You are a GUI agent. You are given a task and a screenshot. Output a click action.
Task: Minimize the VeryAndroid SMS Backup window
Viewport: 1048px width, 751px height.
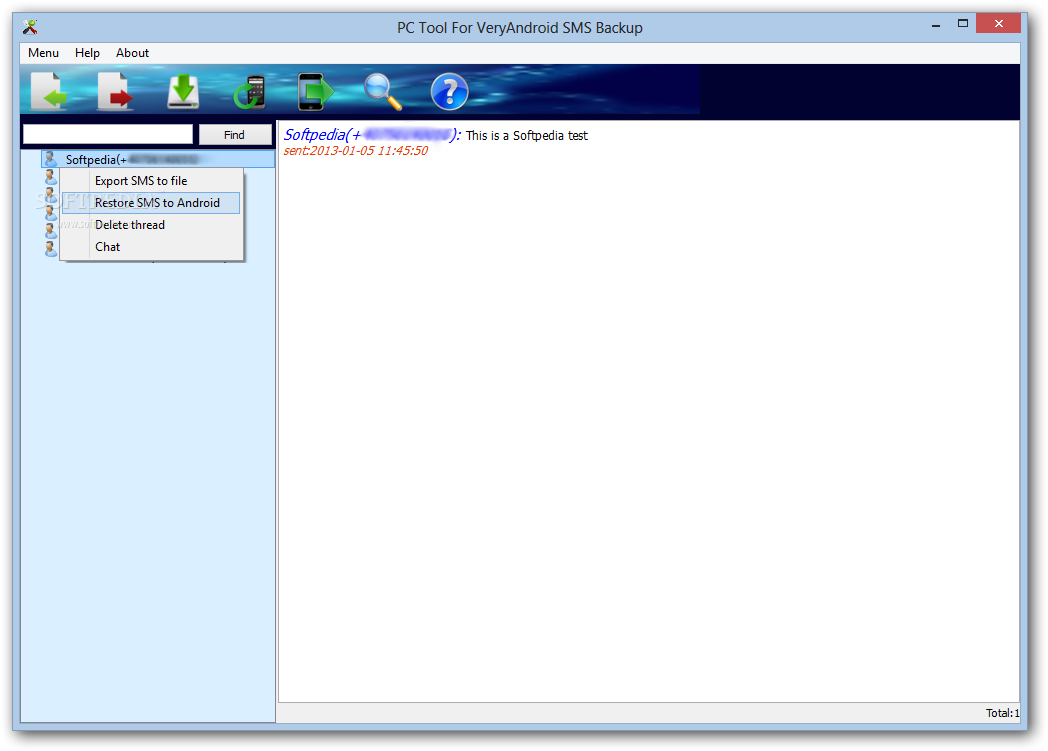(936, 25)
